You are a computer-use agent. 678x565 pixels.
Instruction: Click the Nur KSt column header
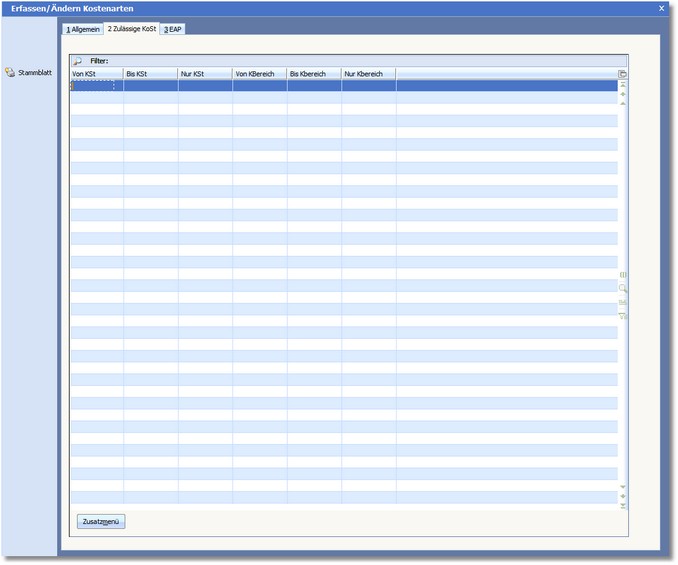tap(204, 74)
